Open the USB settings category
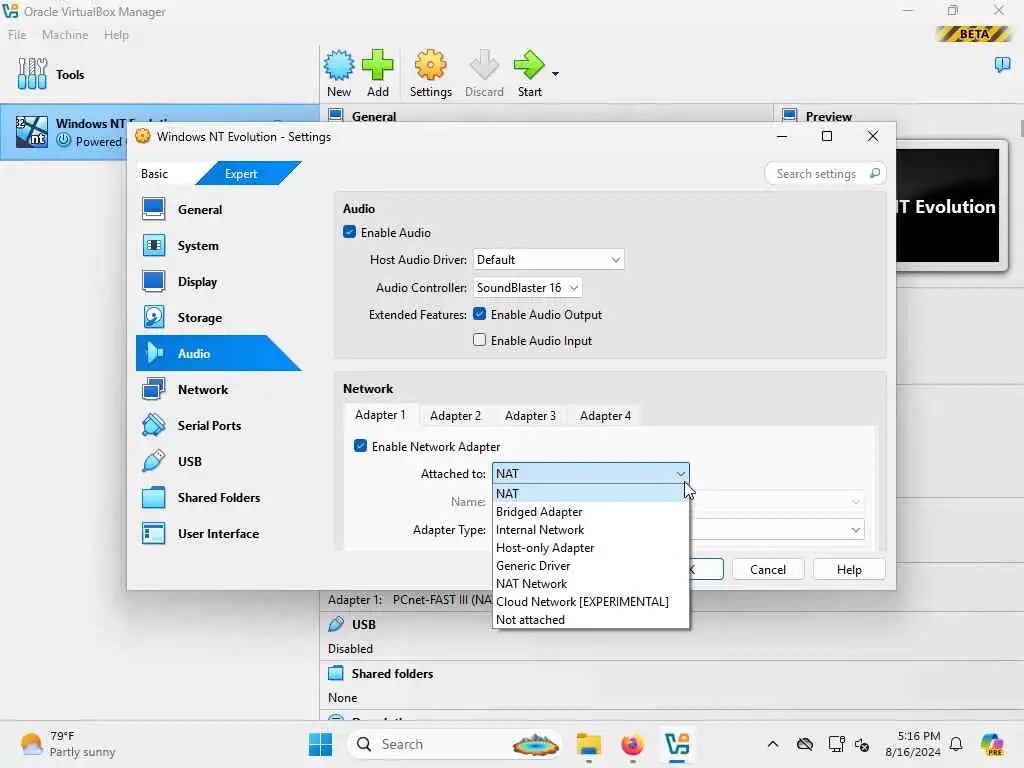The width and height of the screenshot is (1024, 768). pos(218,461)
